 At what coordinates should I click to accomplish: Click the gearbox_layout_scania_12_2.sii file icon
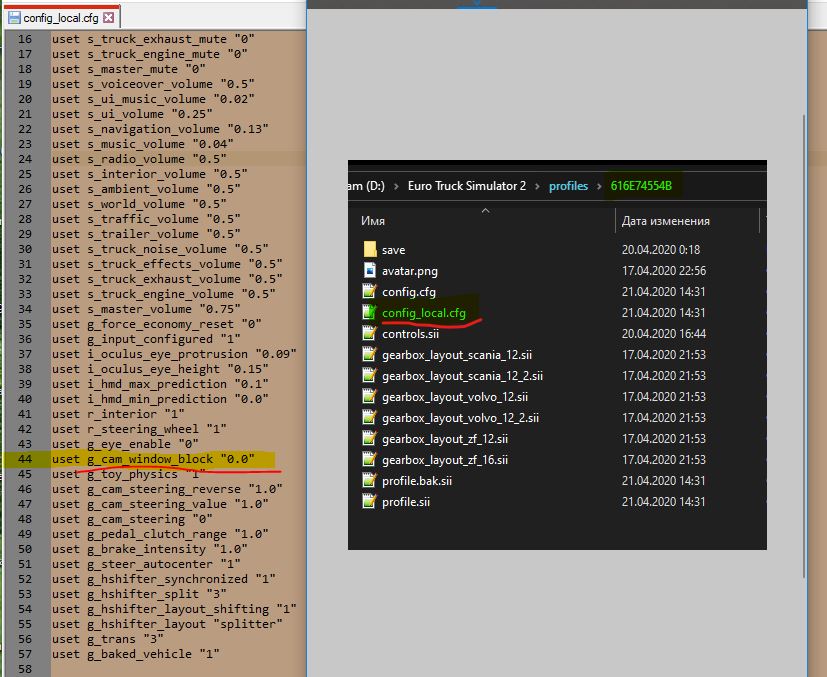[370, 375]
